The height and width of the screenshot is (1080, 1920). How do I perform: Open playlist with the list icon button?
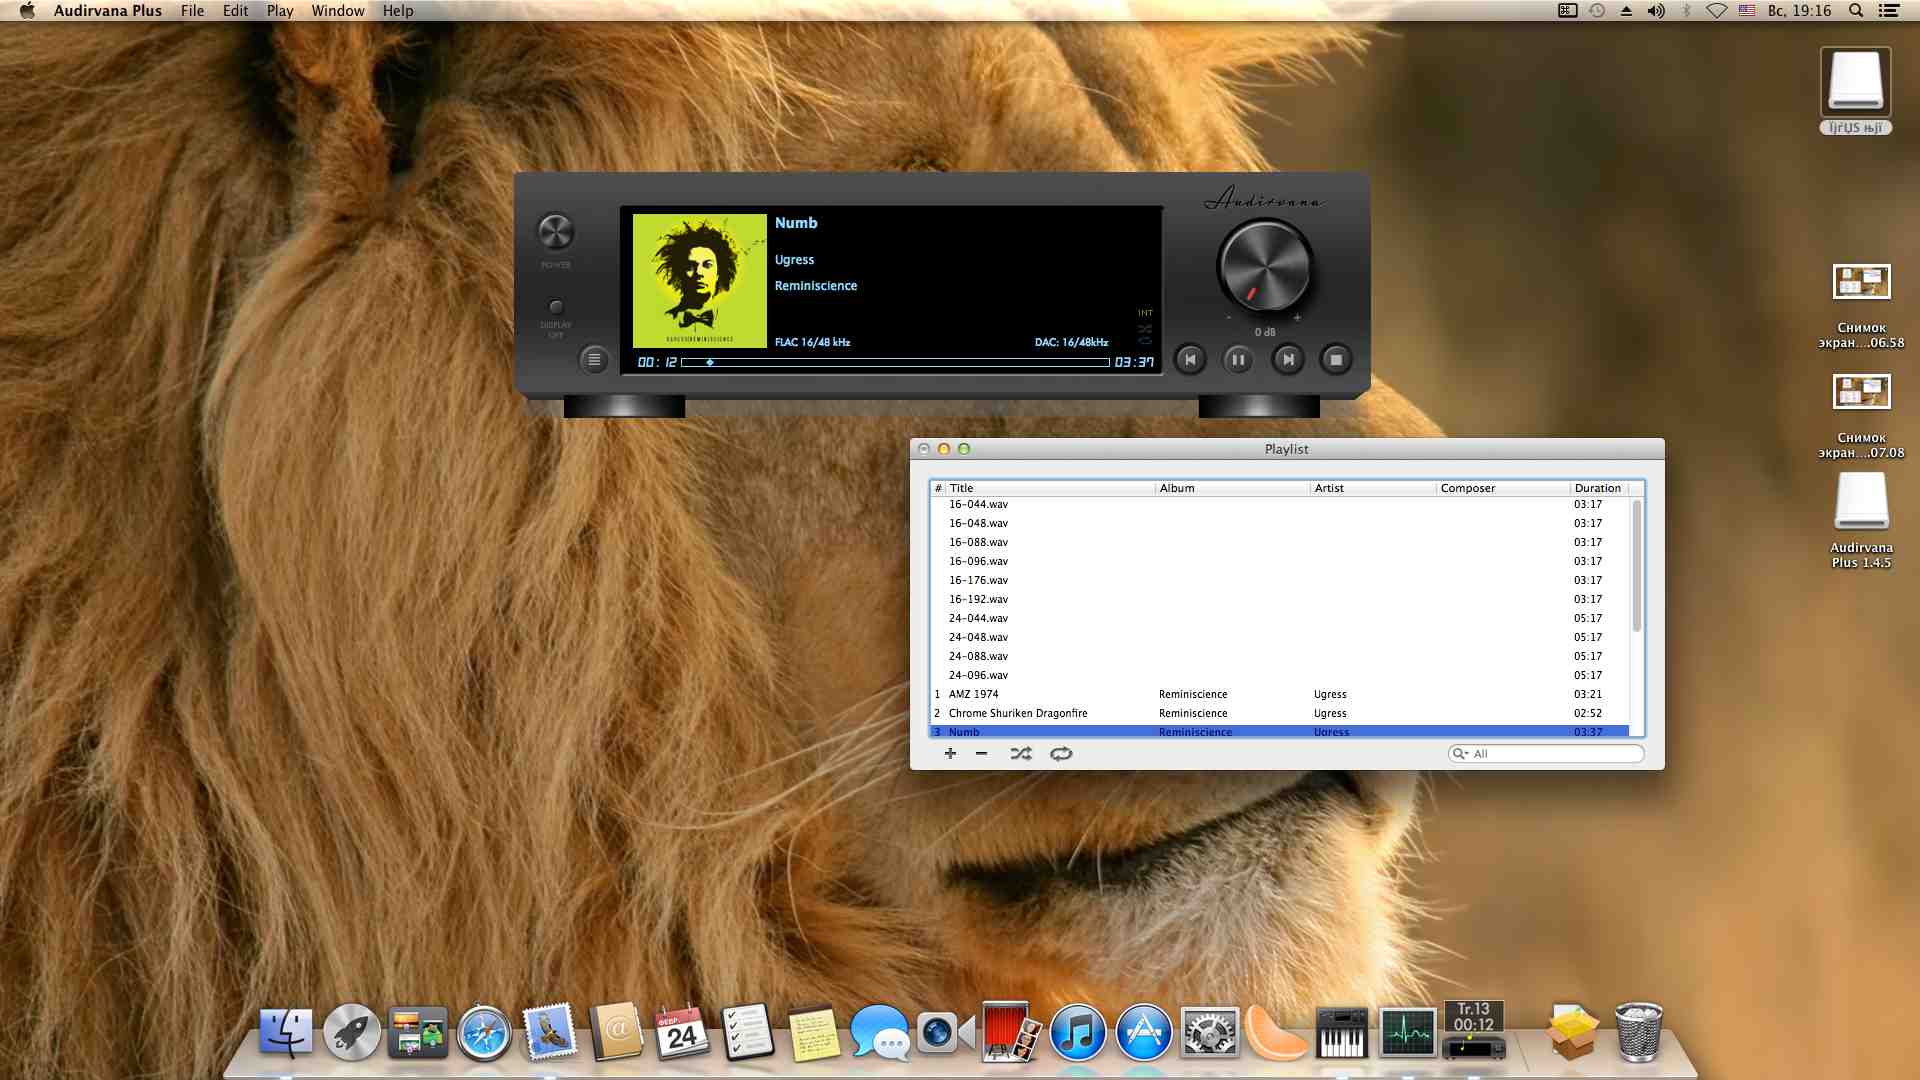pos(594,360)
